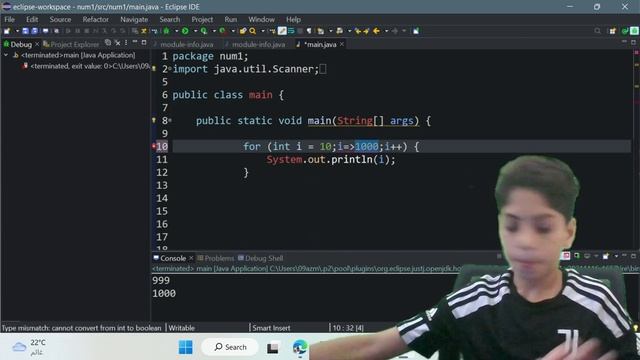Click the Run Last Tool external tools icon

coord(222,31)
